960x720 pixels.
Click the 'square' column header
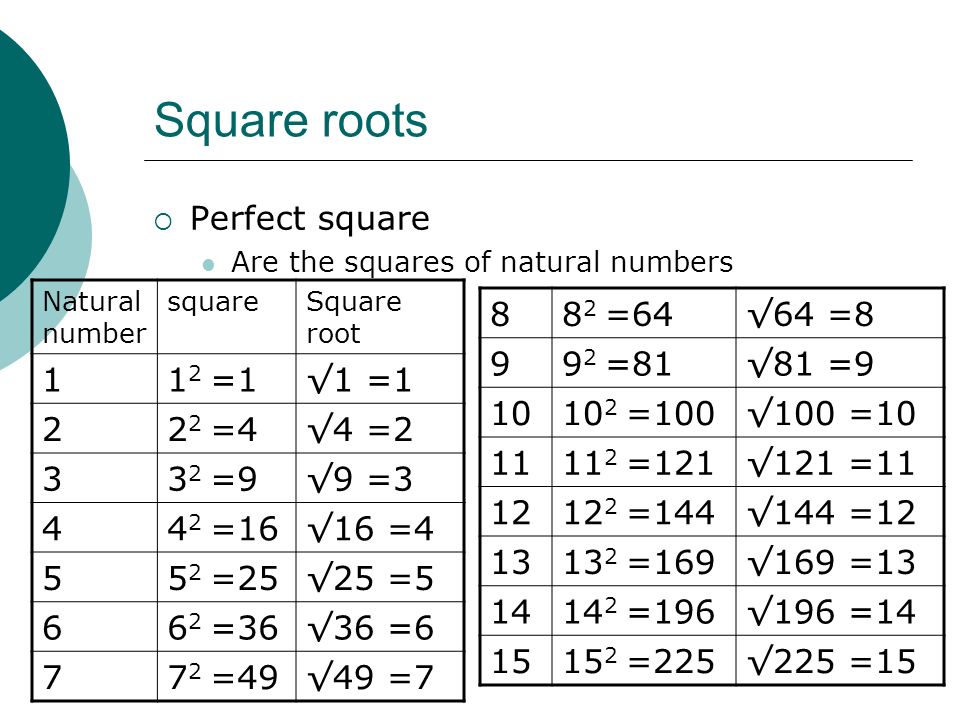click(227, 317)
